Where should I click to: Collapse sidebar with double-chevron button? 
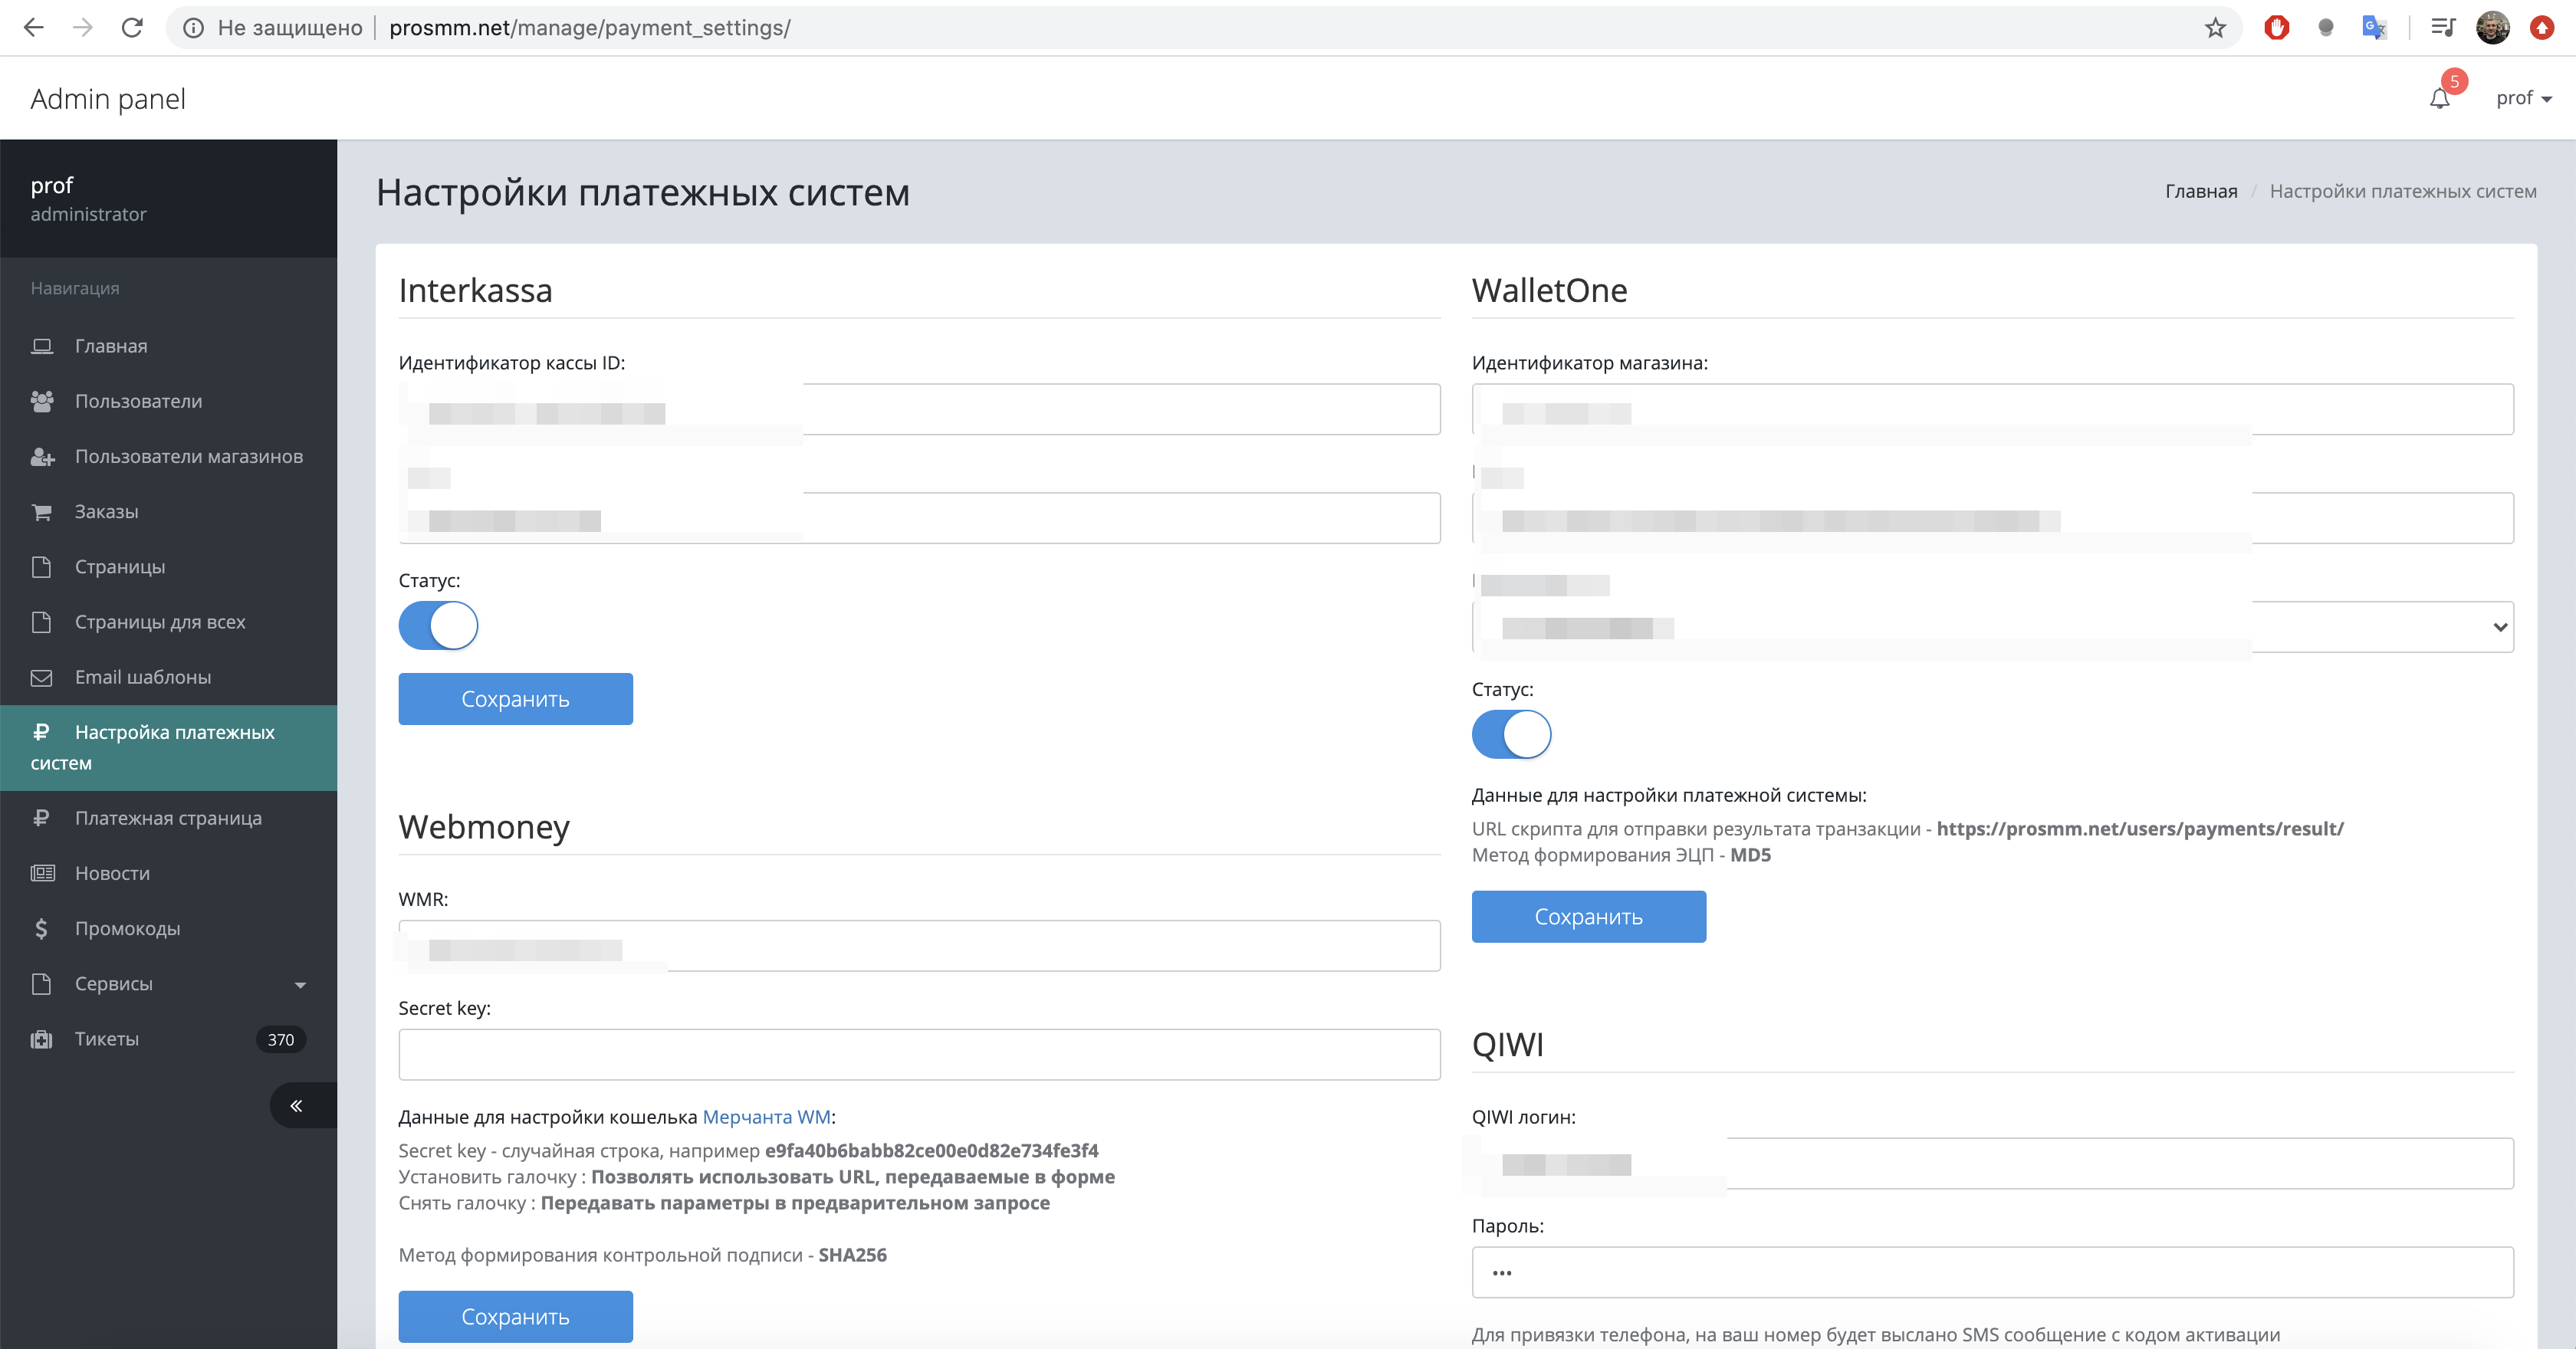pos(296,1105)
